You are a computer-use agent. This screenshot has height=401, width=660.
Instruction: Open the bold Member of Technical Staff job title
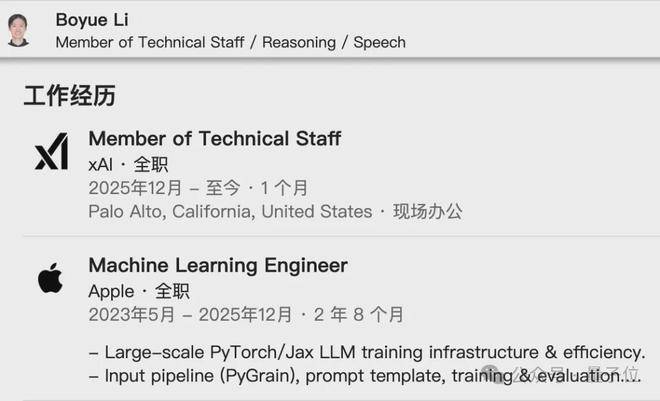click(x=214, y=138)
